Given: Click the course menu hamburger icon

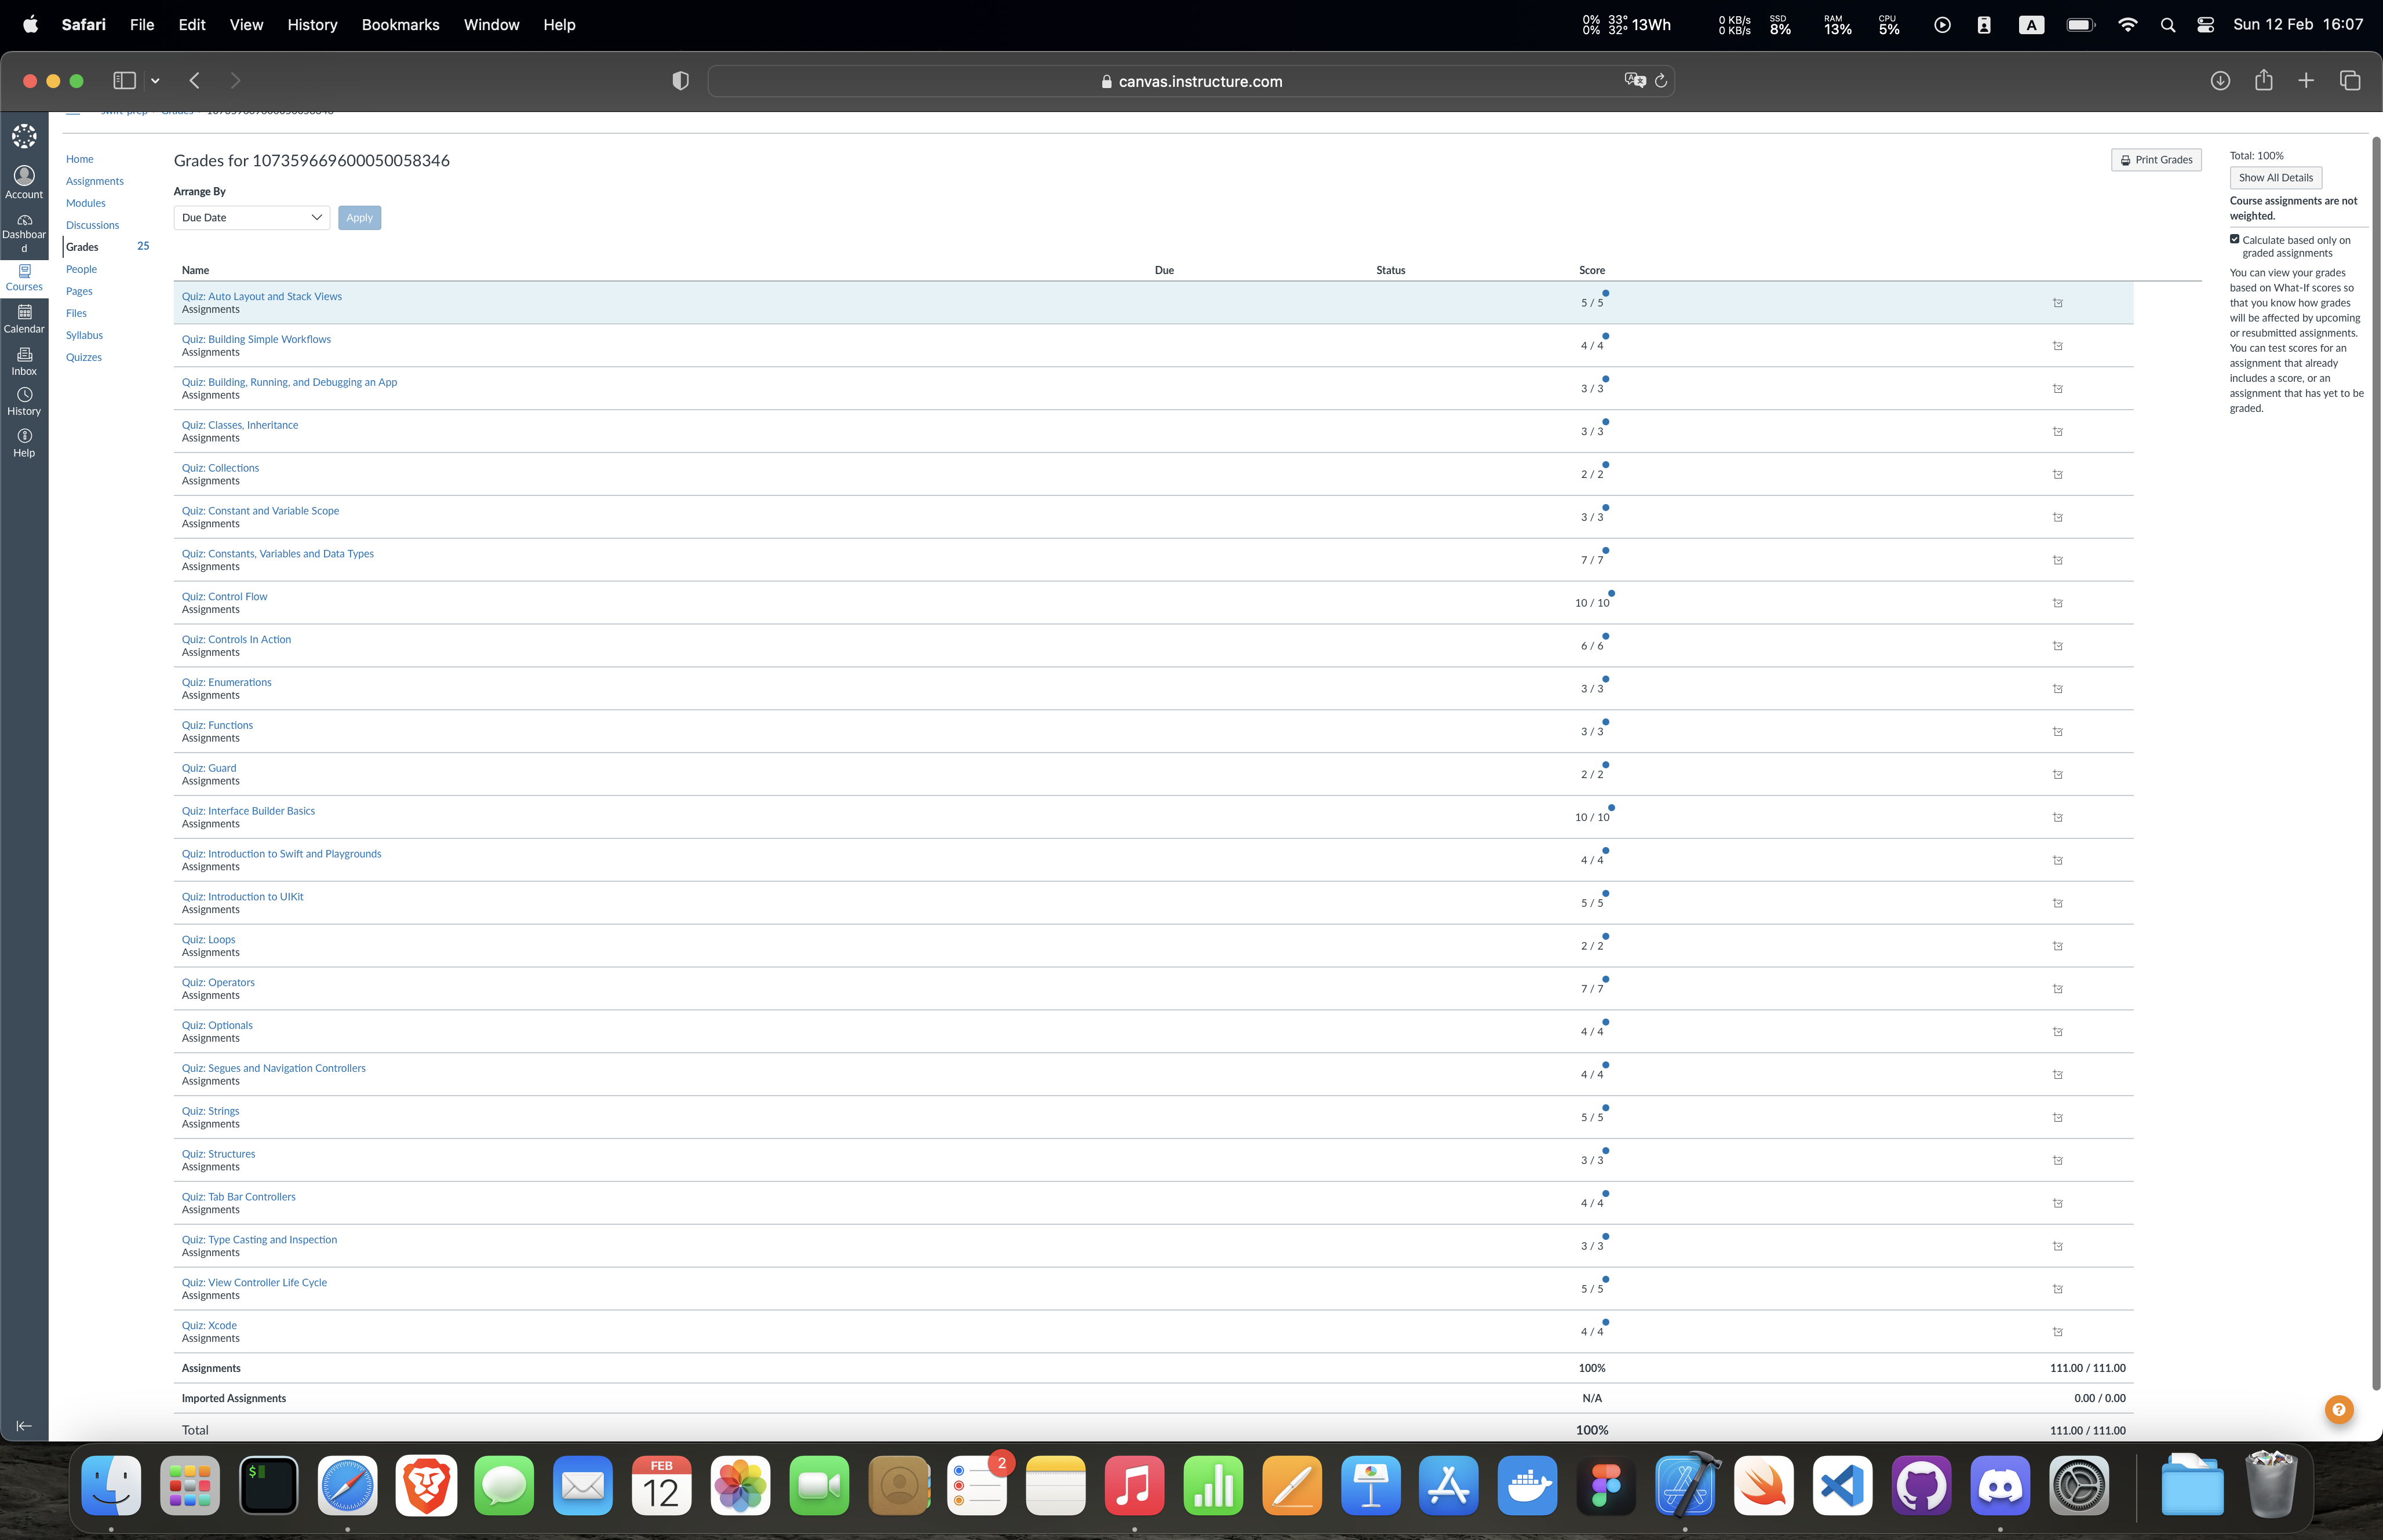Looking at the screenshot, I should click(73, 113).
